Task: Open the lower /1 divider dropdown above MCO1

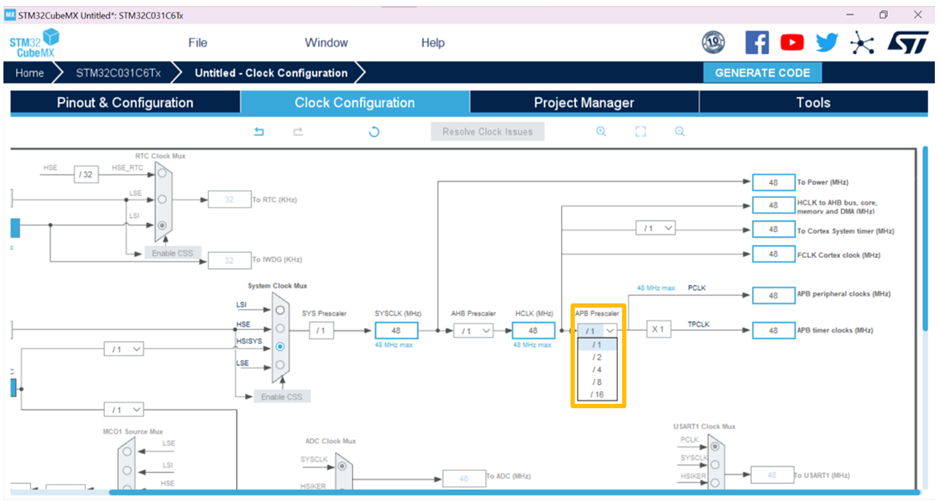Action: point(123,410)
